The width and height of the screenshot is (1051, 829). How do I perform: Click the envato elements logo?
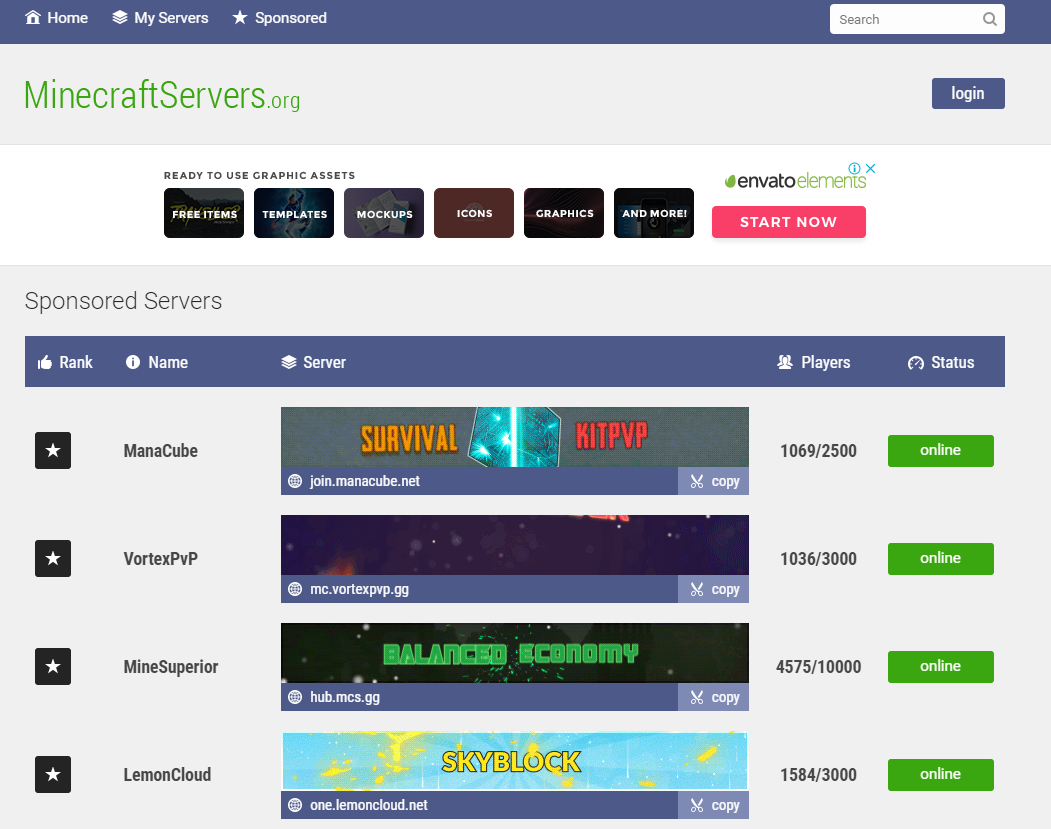point(795,181)
